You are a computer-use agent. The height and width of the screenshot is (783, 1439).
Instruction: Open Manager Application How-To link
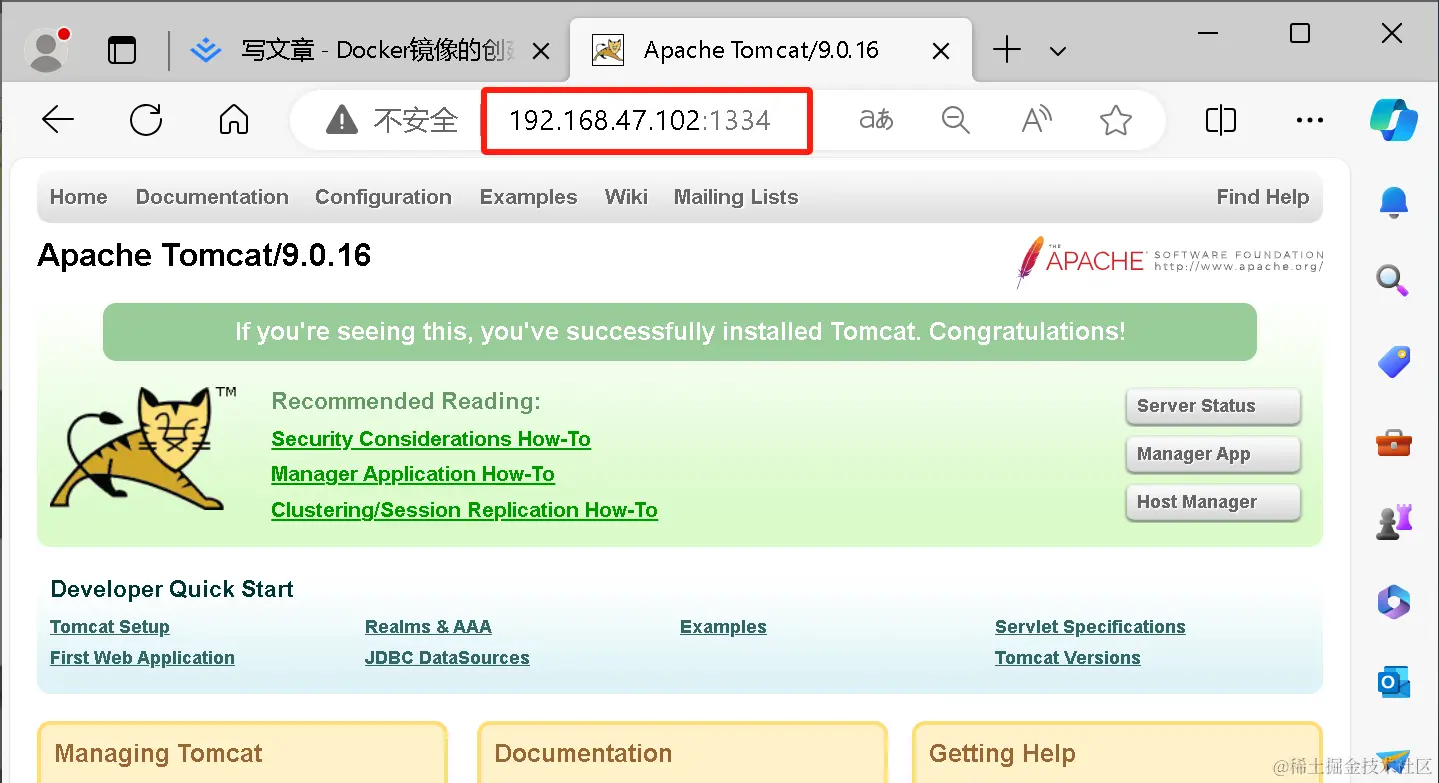[x=413, y=474]
